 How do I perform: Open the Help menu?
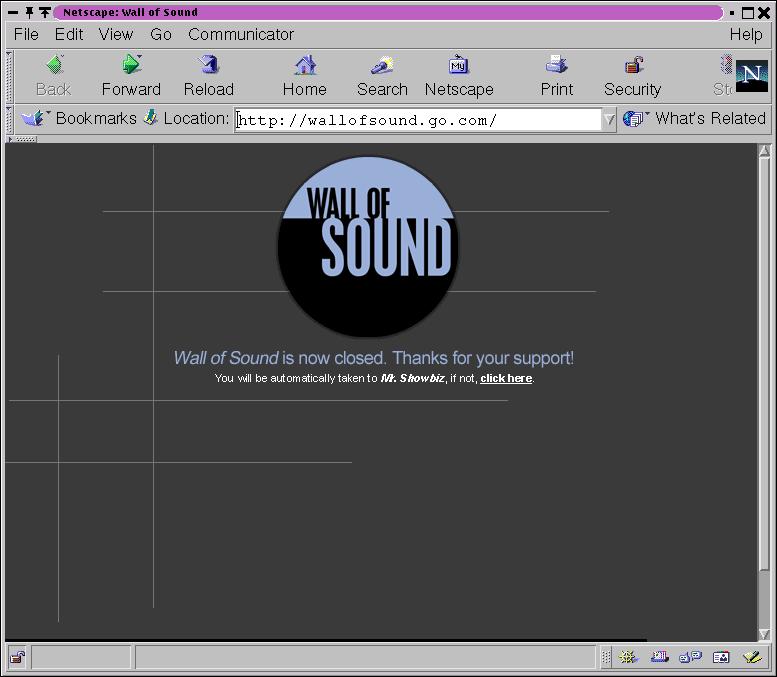pos(746,34)
